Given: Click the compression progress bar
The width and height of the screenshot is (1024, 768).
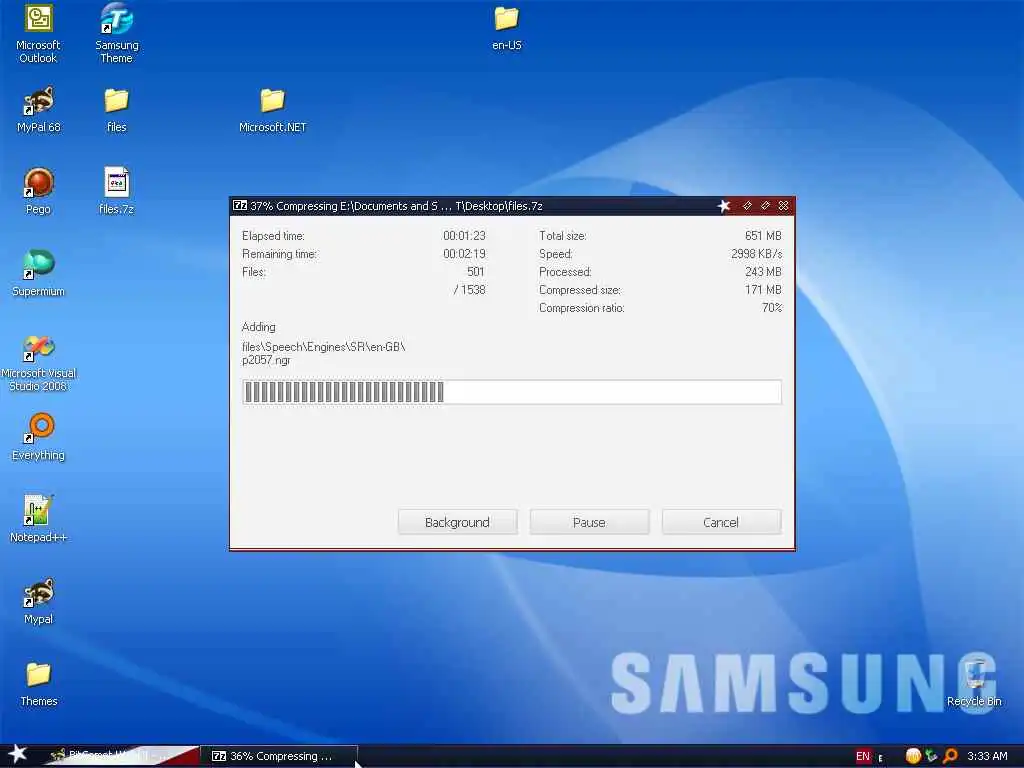Looking at the screenshot, I should pyautogui.click(x=511, y=392).
